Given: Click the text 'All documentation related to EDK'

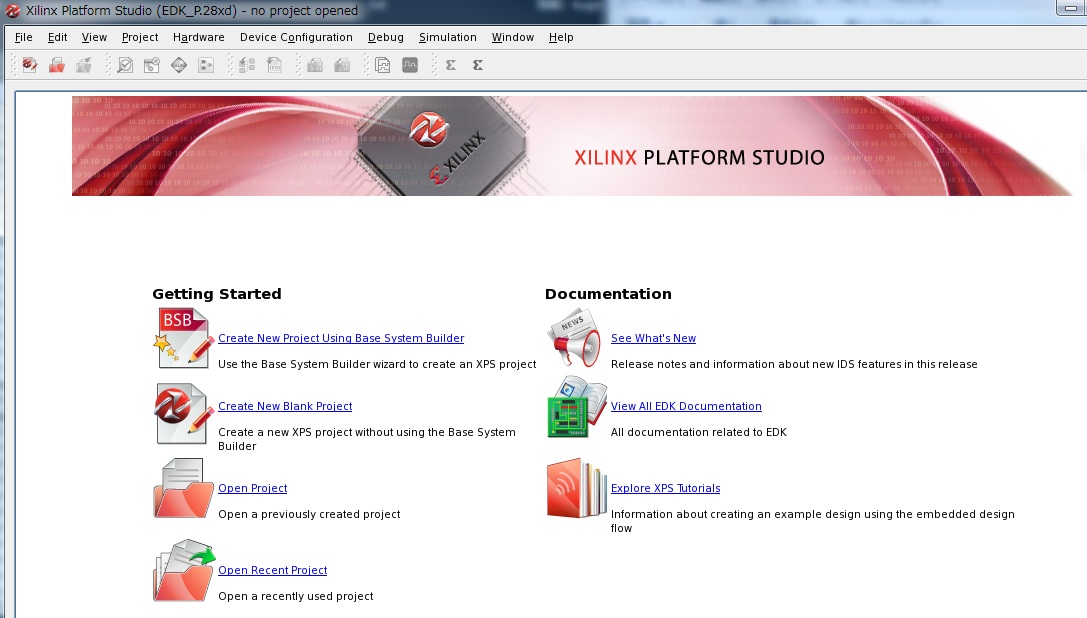Looking at the screenshot, I should pos(699,433).
